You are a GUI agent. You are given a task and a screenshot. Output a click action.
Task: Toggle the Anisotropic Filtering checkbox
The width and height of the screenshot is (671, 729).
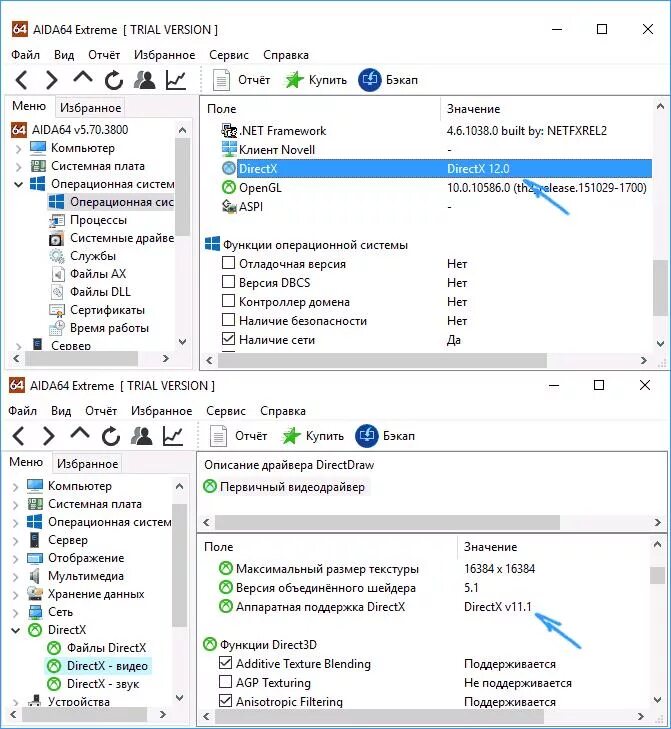tap(225, 701)
